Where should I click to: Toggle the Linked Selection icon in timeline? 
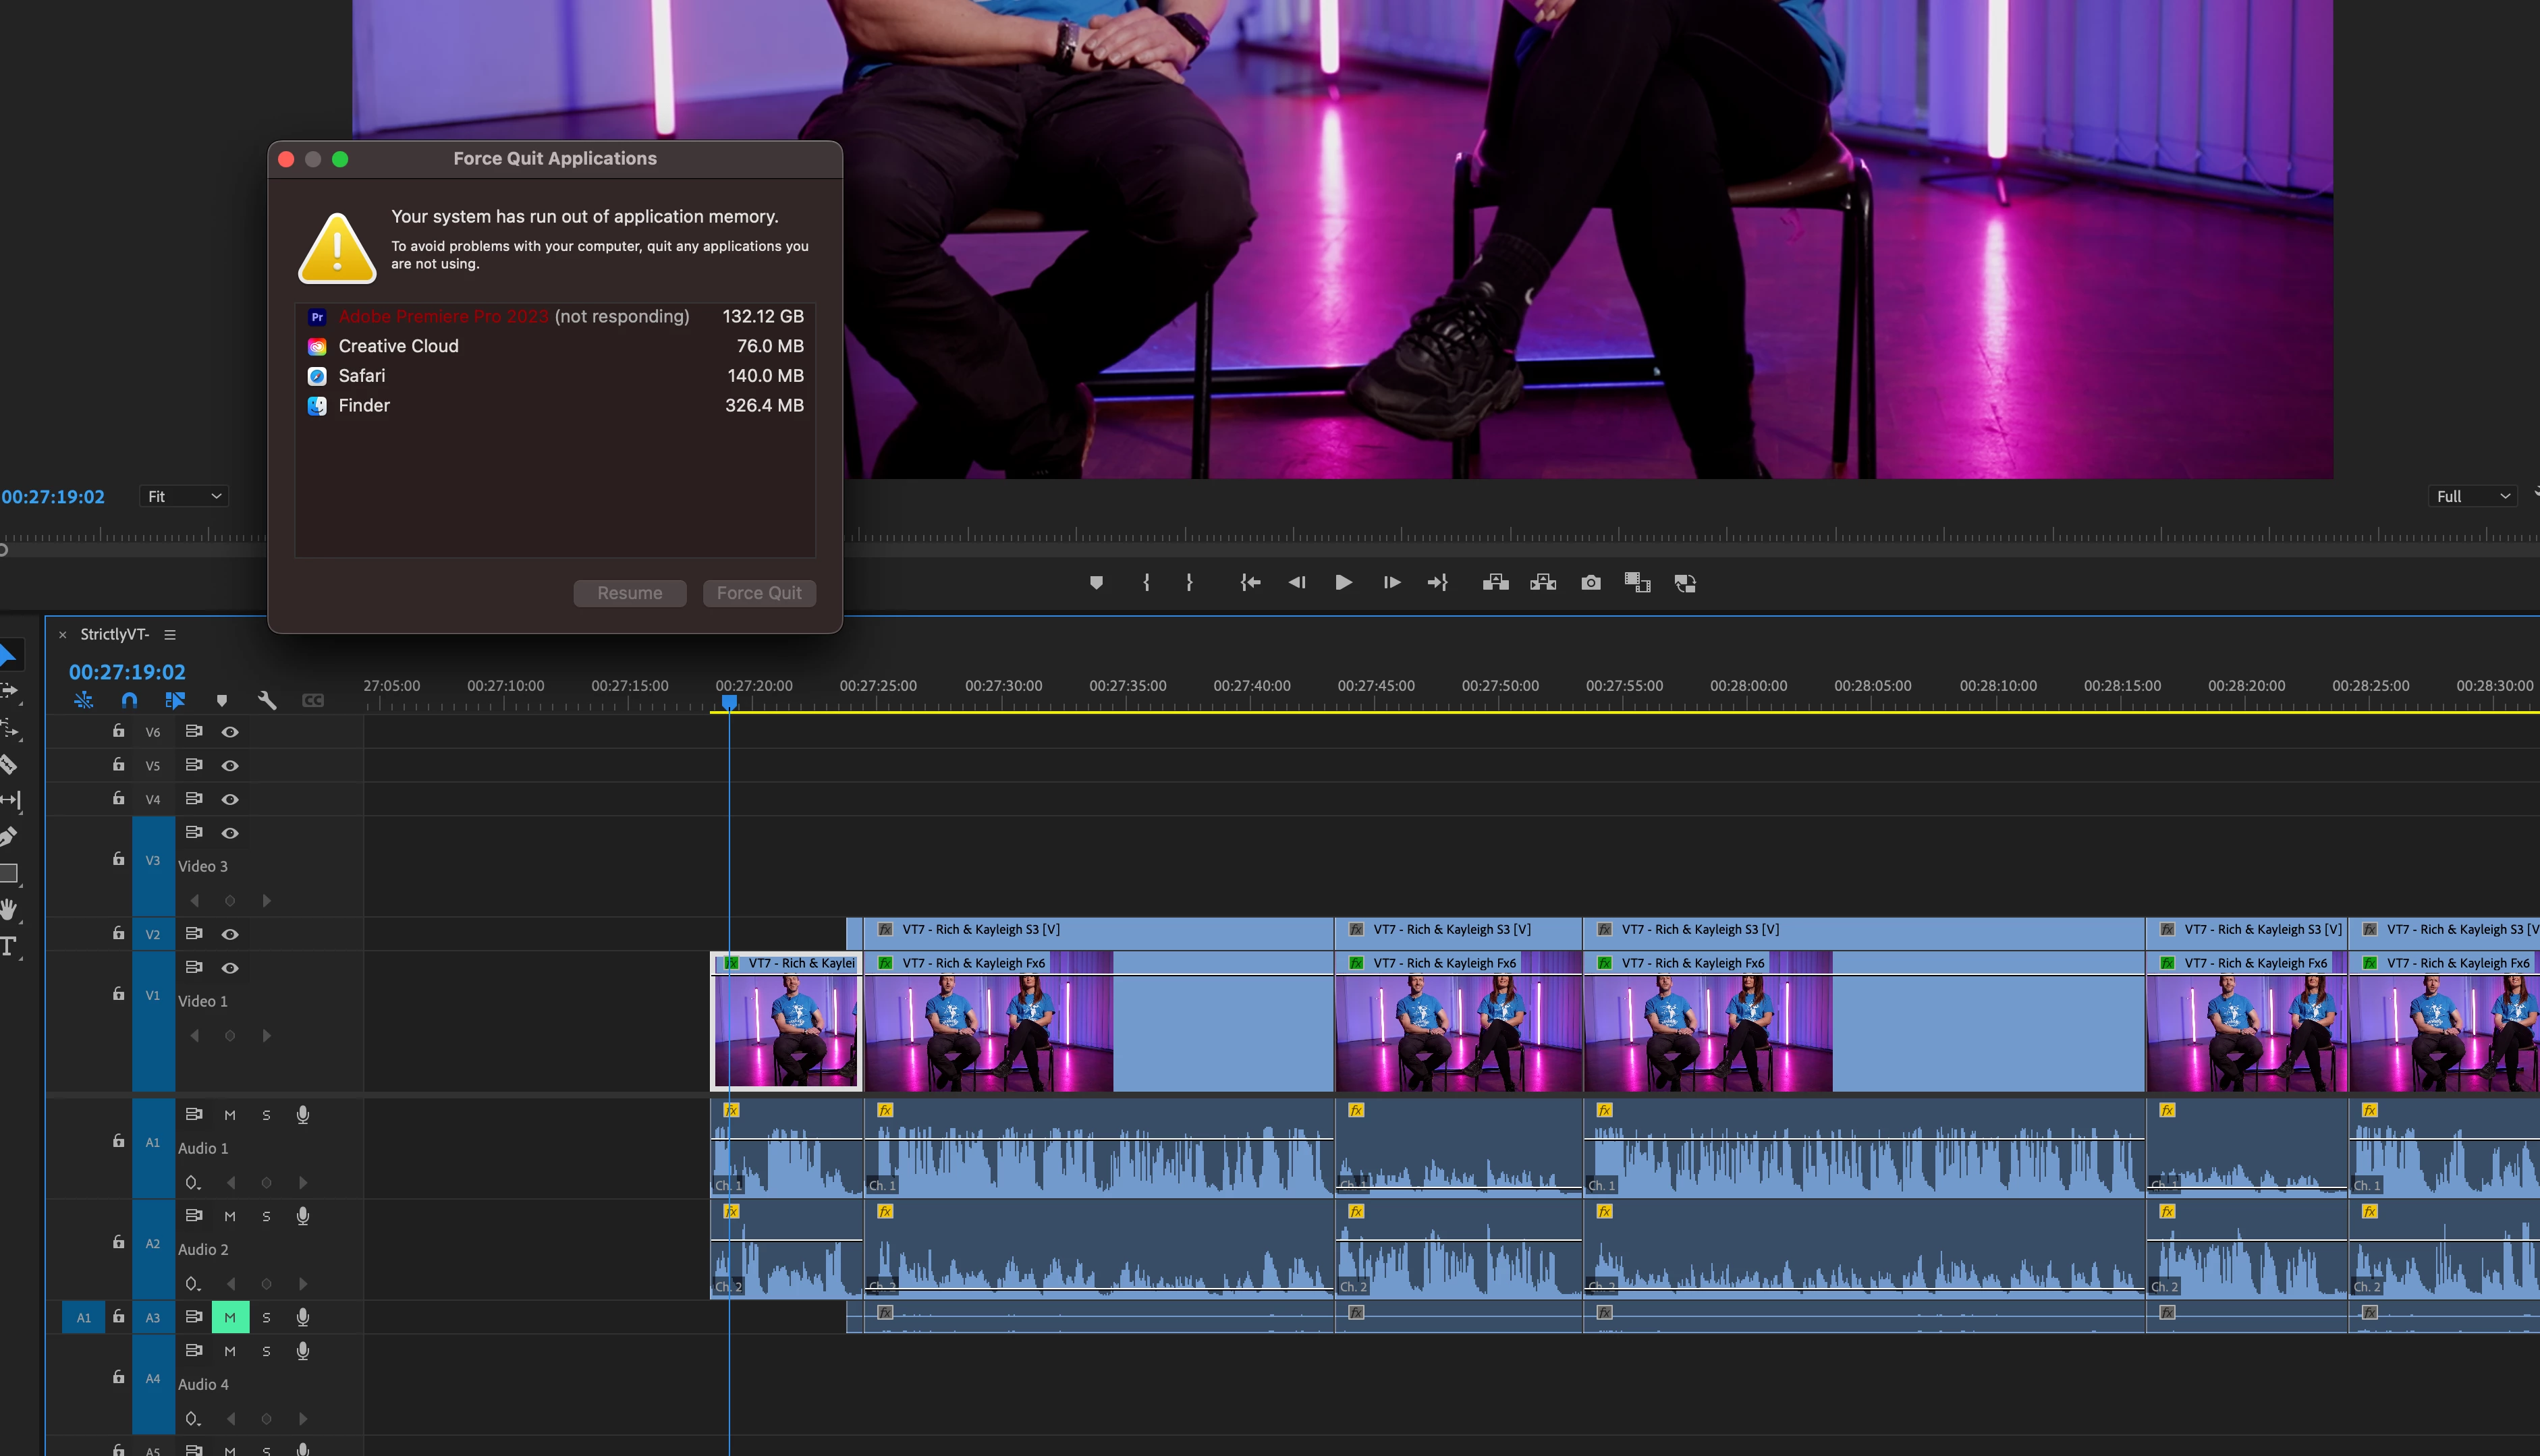pos(175,700)
